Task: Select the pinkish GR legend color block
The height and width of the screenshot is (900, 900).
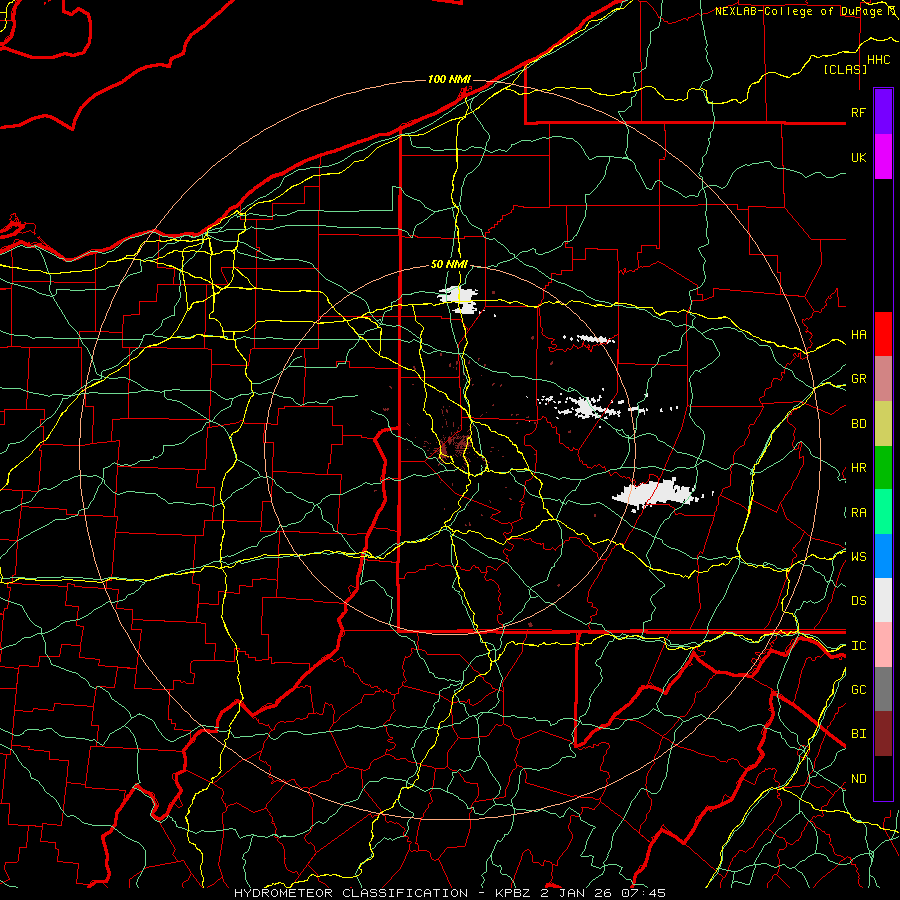Action: [x=883, y=379]
